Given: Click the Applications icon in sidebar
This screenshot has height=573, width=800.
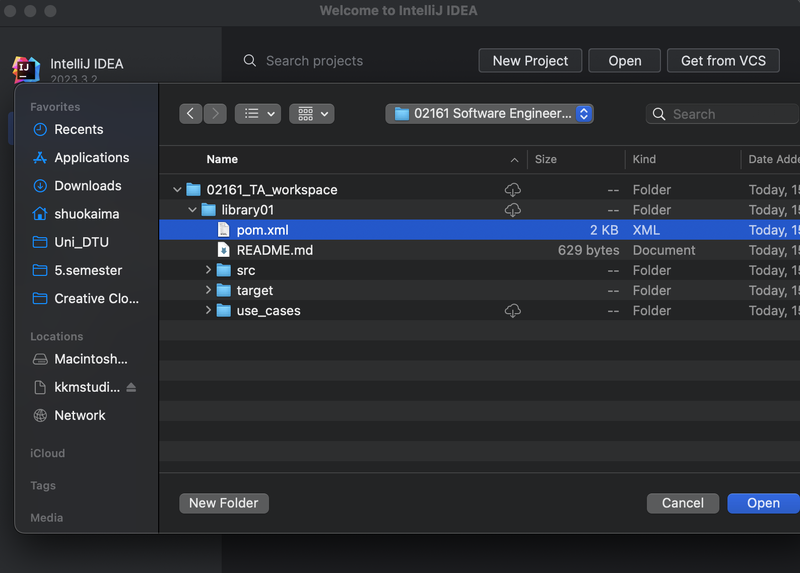Looking at the screenshot, I should [x=40, y=158].
